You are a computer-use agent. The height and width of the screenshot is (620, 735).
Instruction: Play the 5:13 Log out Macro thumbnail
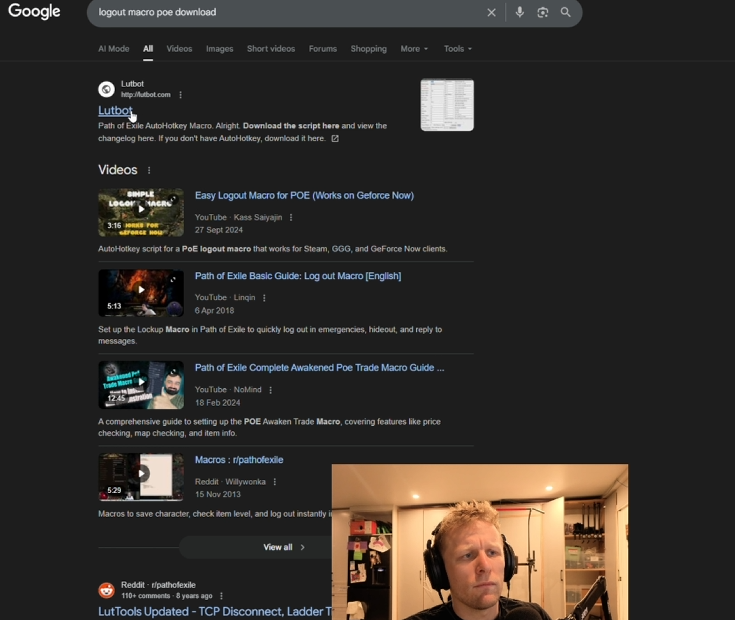pyautogui.click(x=141, y=293)
